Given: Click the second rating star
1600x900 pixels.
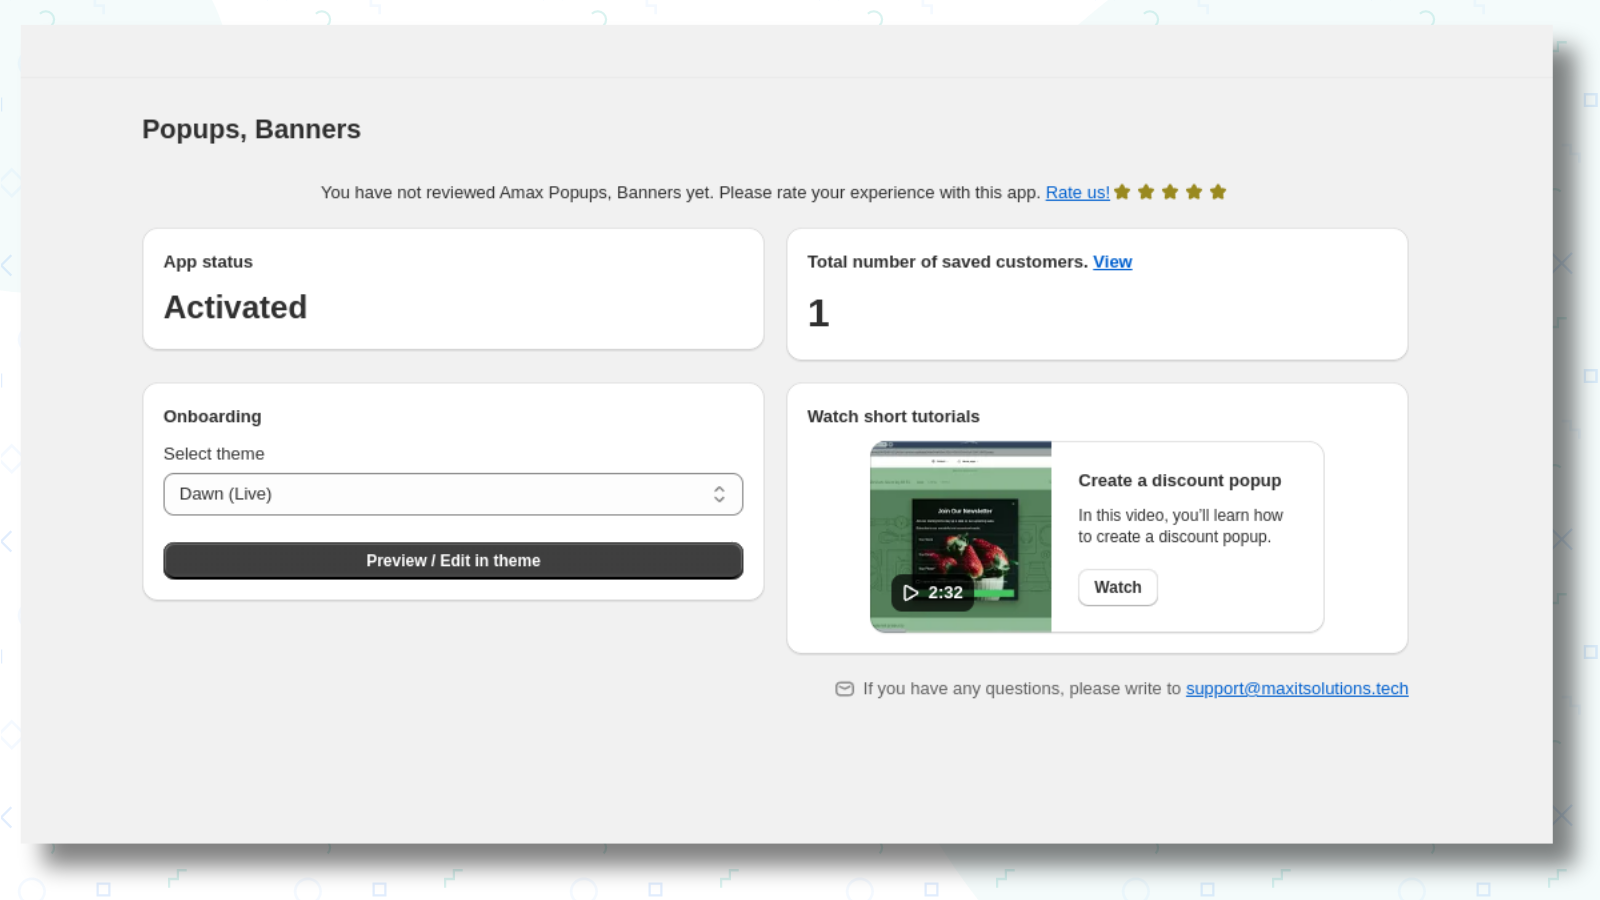Looking at the screenshot, I should (1146, 192).
